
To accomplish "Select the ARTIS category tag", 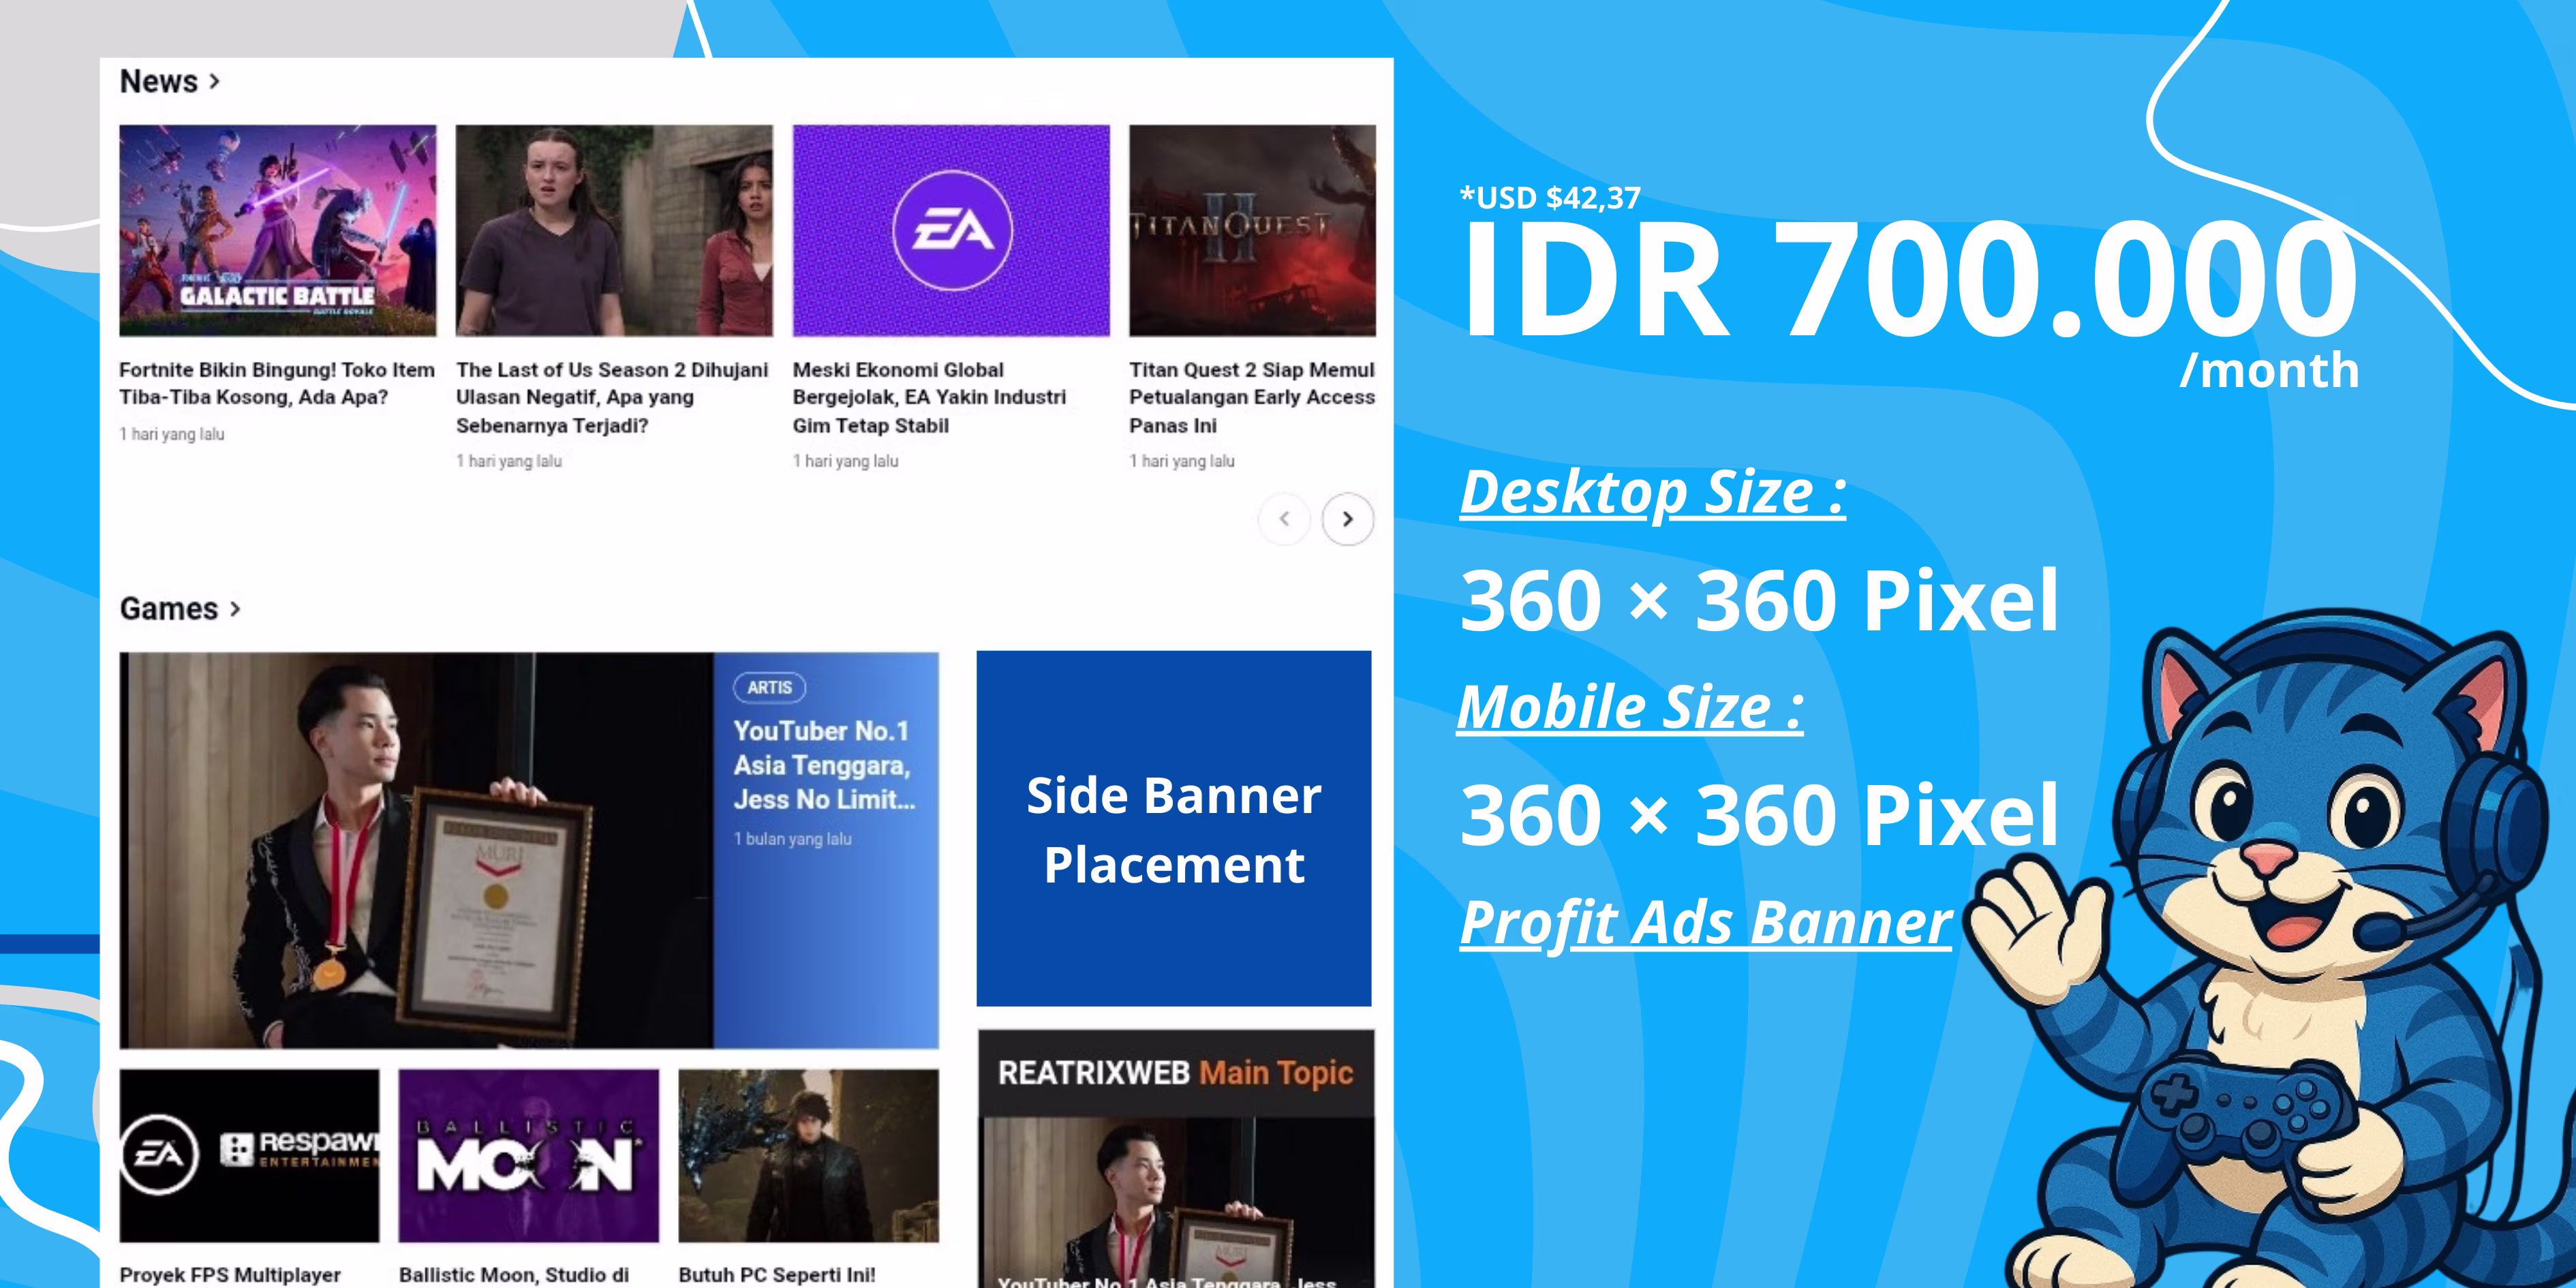I will pos(769,687).
